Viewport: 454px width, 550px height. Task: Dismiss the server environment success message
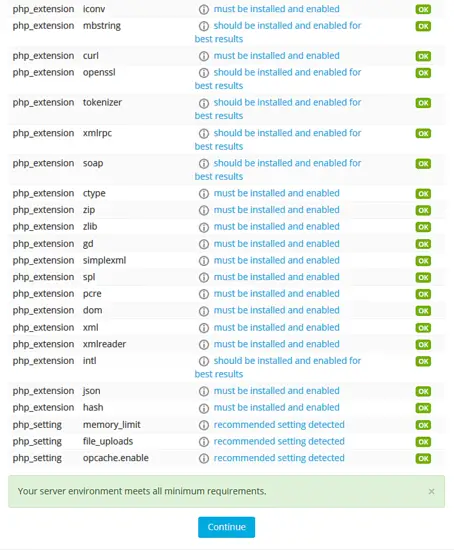tap(432, 491)
